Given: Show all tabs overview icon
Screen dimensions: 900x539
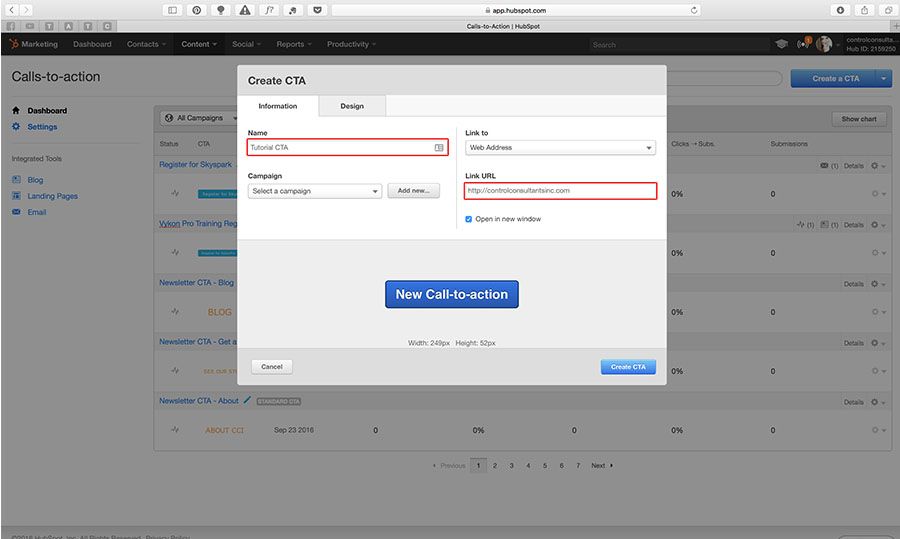Looking at the screenshot, I should [x=888, y=10].
